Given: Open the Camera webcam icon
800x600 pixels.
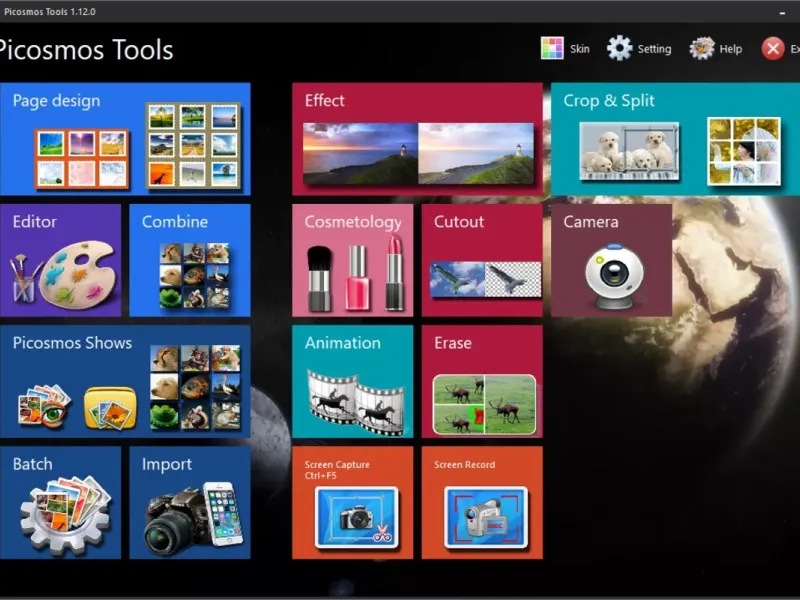Looking at the screenshot, I should [x=614, y=276].
